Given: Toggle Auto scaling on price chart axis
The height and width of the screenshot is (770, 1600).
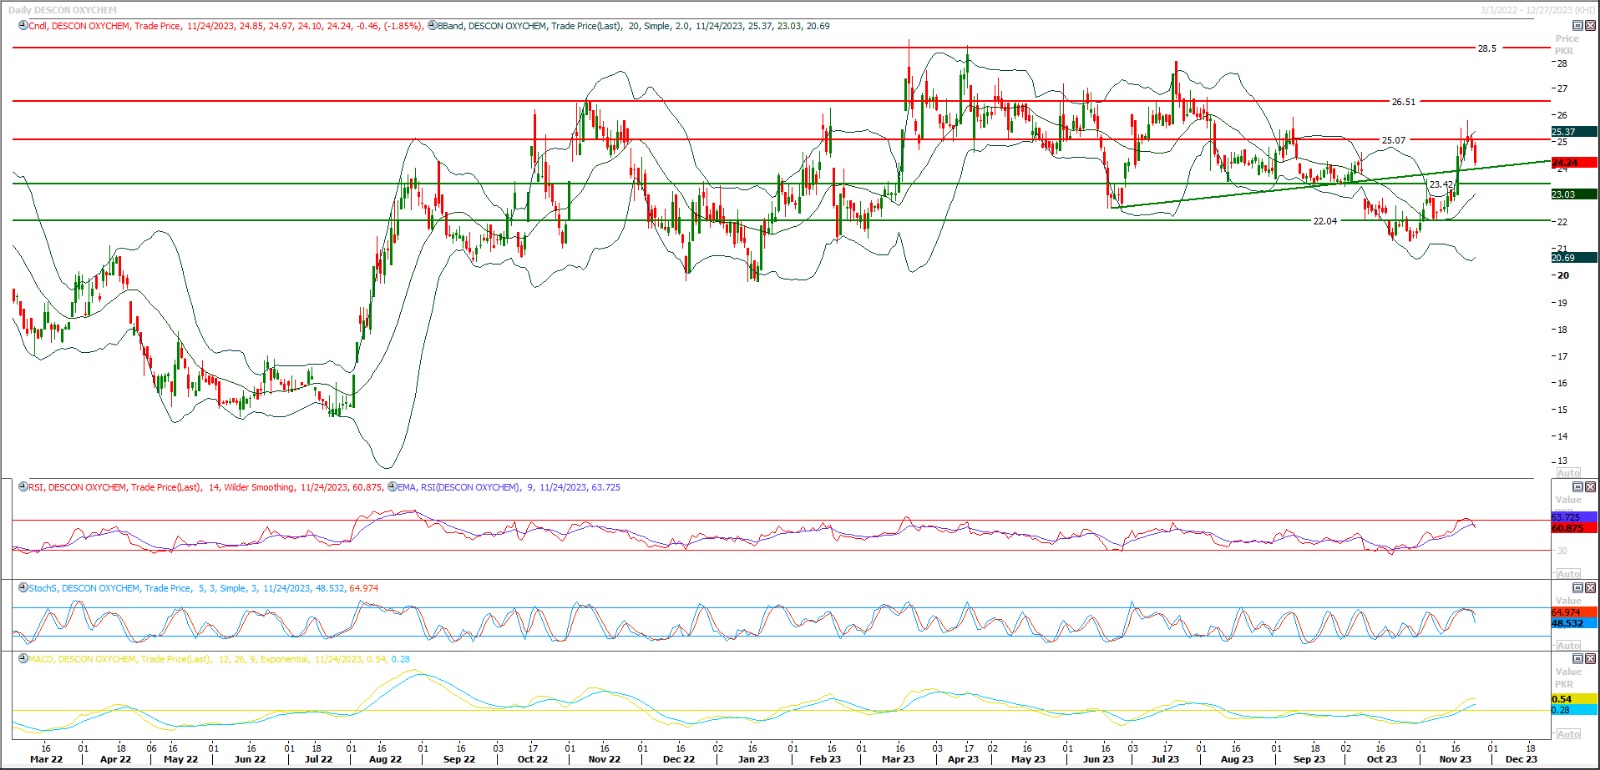Looking at the screenshot, I should (x=1568, y=472).
